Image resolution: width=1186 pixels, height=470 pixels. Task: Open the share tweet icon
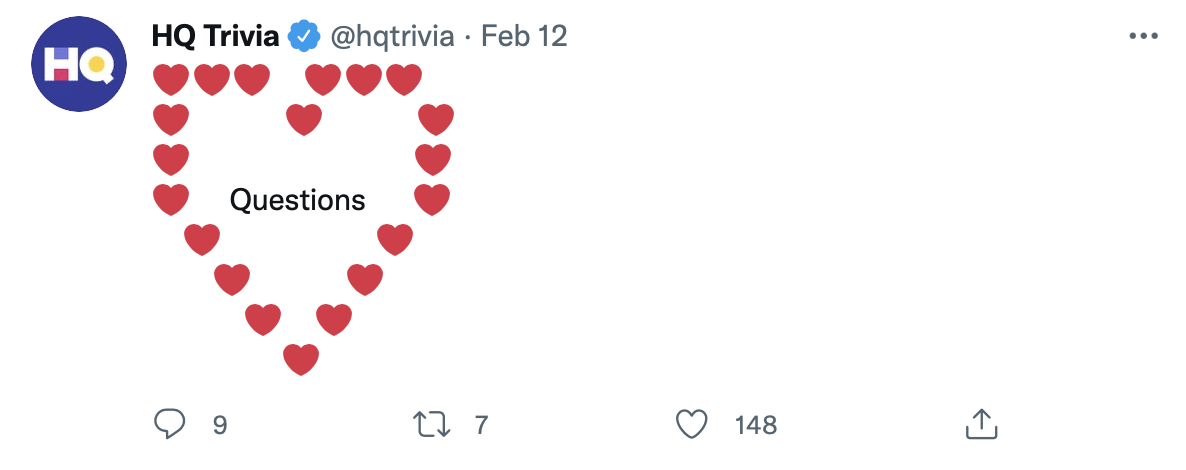pyautogui.click(x=982, y=424)
